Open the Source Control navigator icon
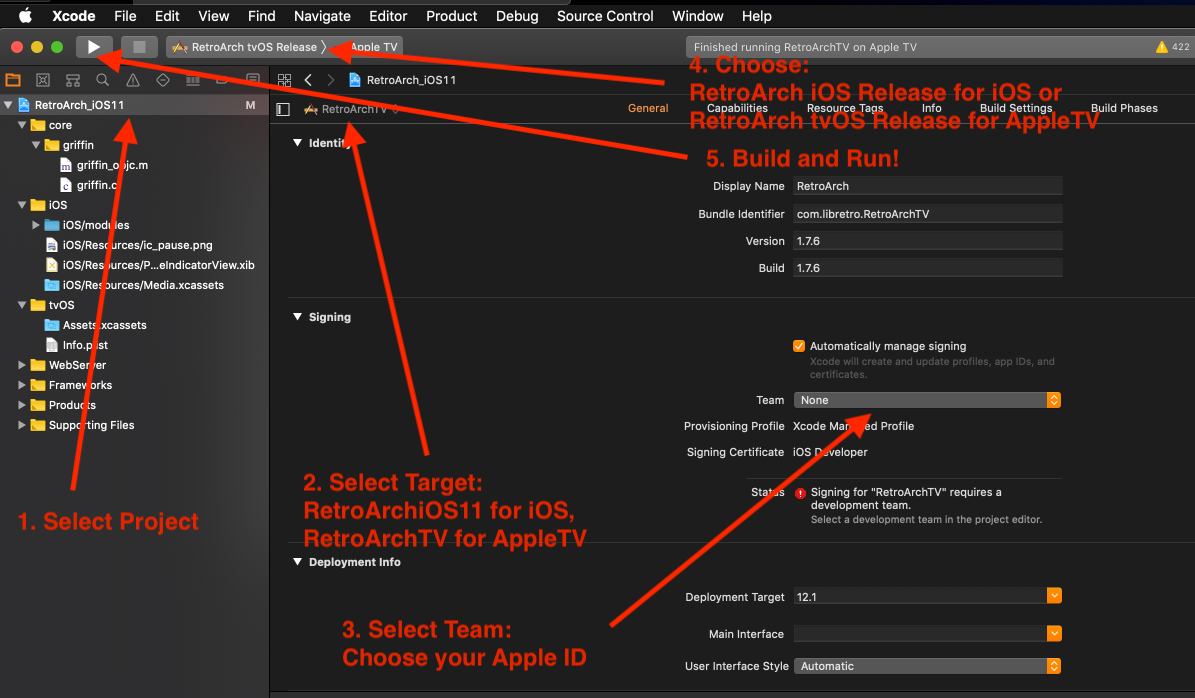The width and height of the screenshot is (1195, 698). pos(43,80)
